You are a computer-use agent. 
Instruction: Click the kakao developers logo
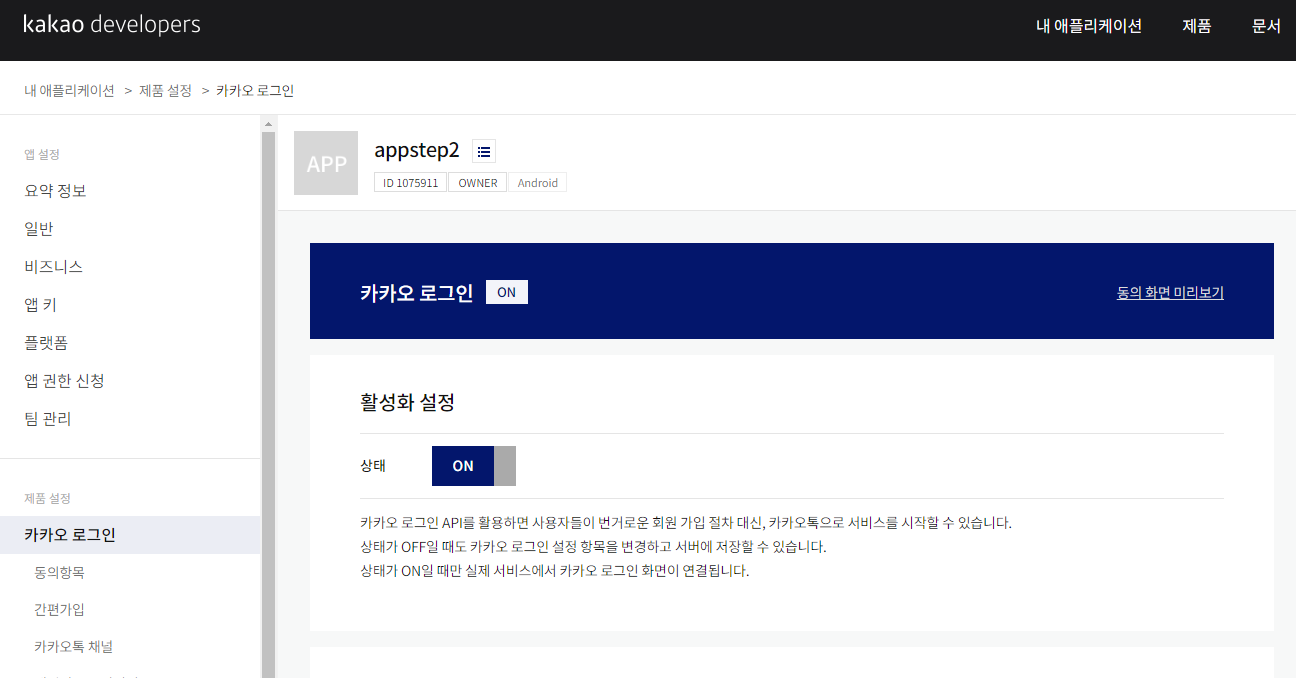coord(112,25)
